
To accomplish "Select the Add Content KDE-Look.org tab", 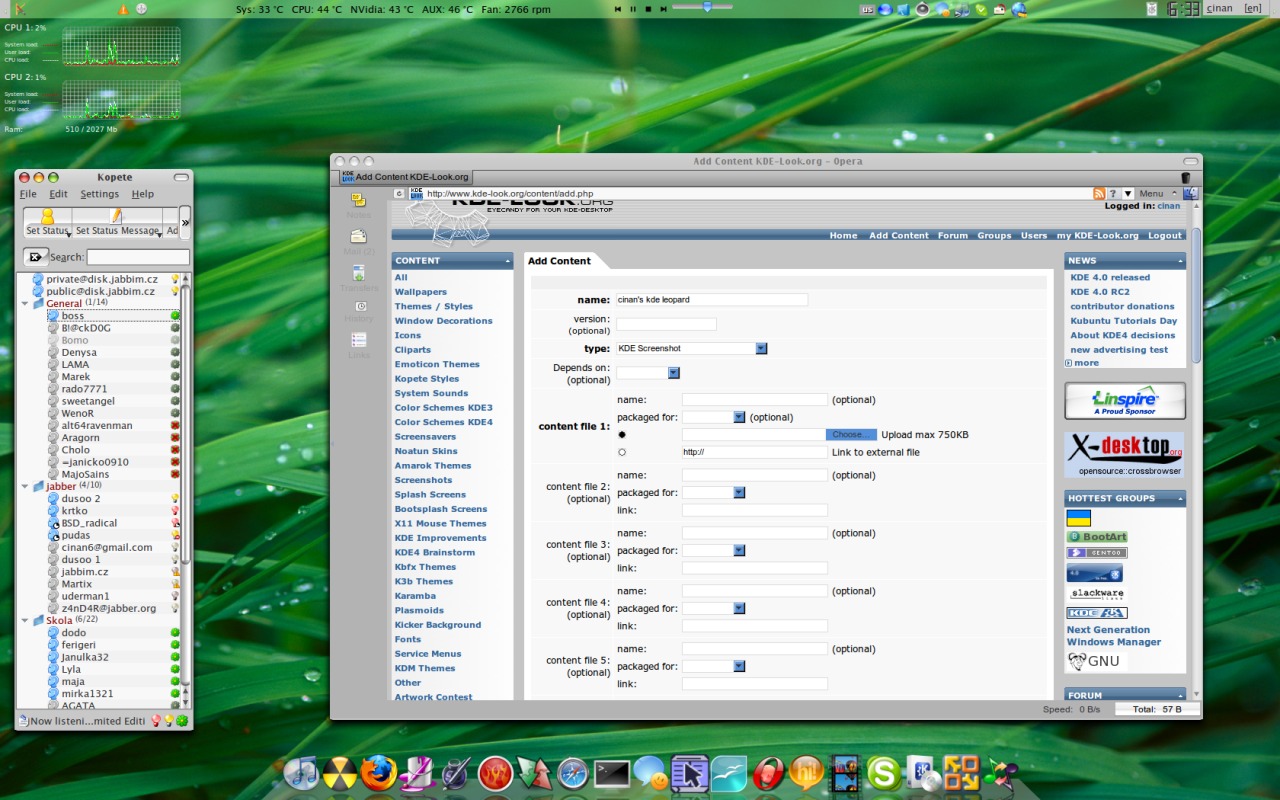I will pos(405,177).
